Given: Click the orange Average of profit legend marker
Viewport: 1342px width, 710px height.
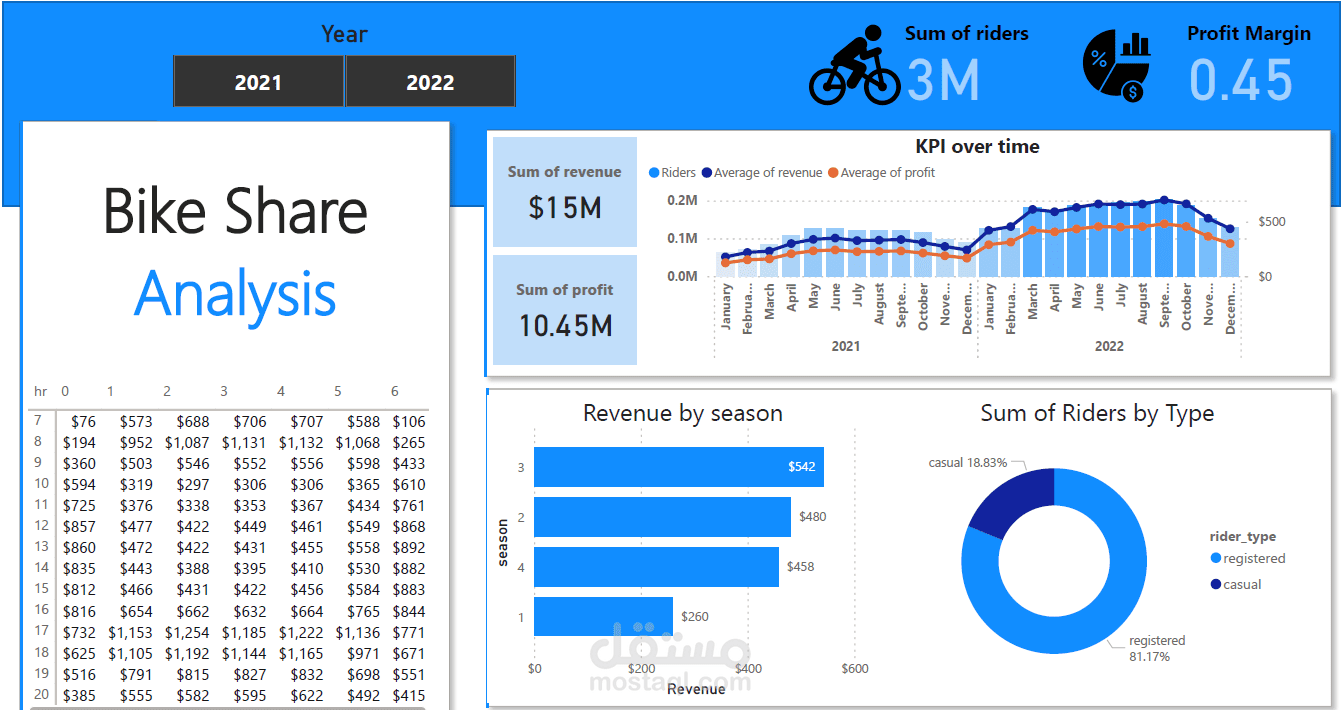Looking at the screenshot, I should pos(831,172).
